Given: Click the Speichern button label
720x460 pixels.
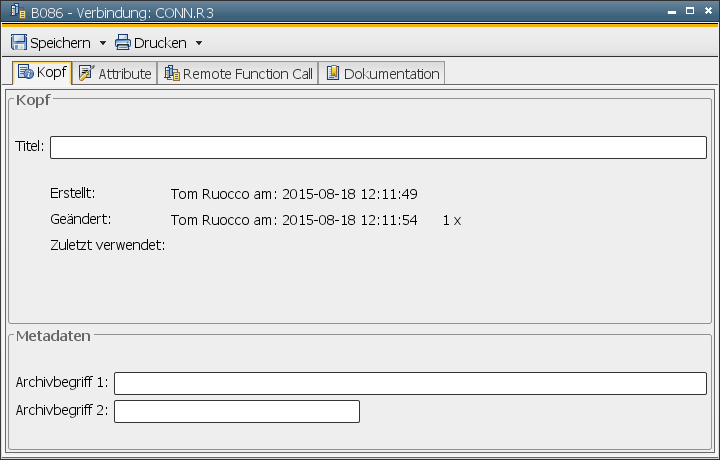Looking at the screenshot, I should [60, 43].
